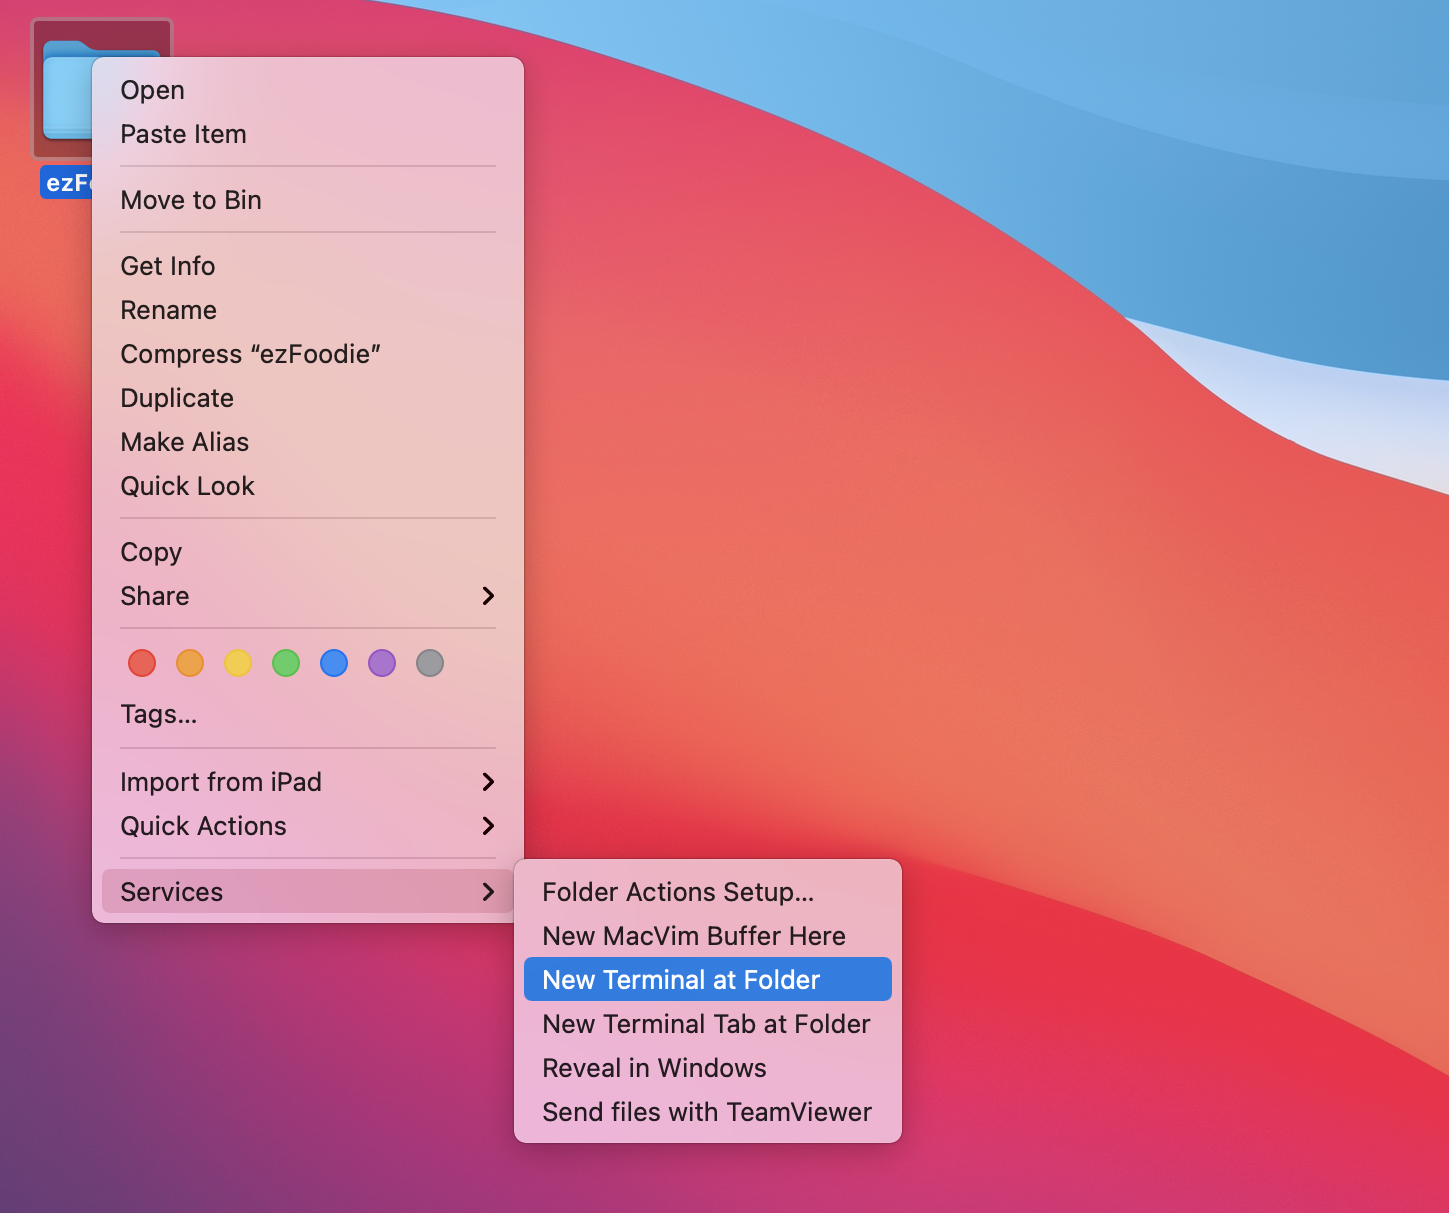Open the Tags… editor
This screenshot has height=1213, width=1449.
point(159,714)
